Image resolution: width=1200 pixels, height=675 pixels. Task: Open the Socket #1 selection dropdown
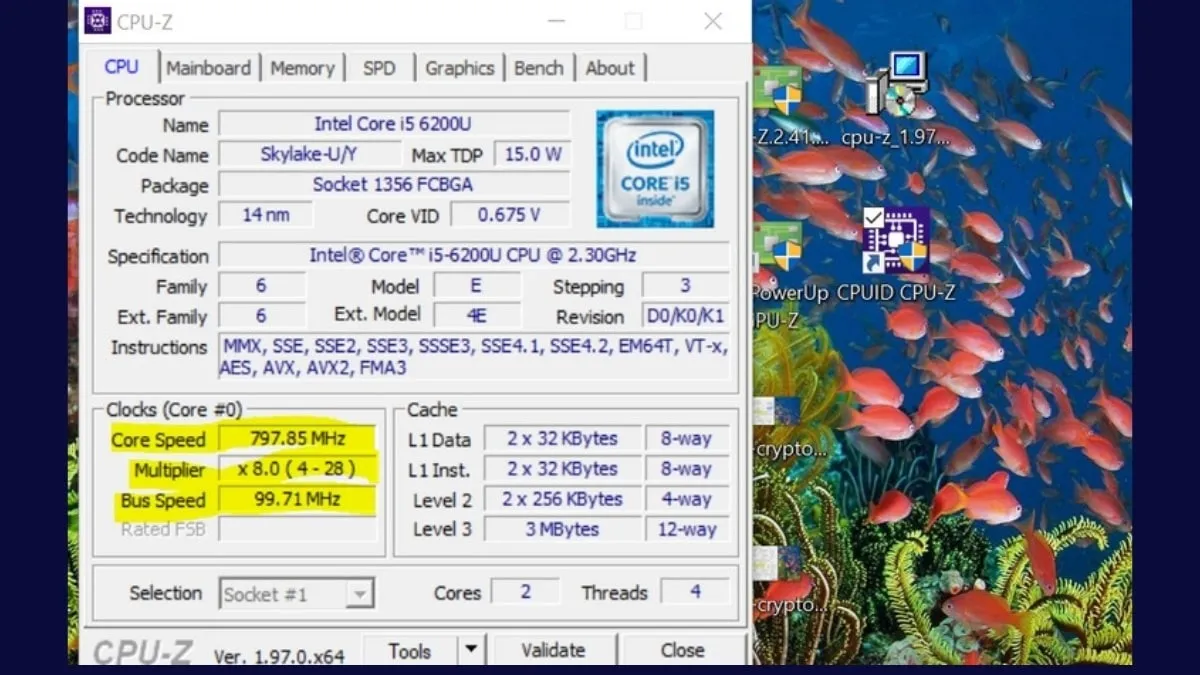point(360,593)
